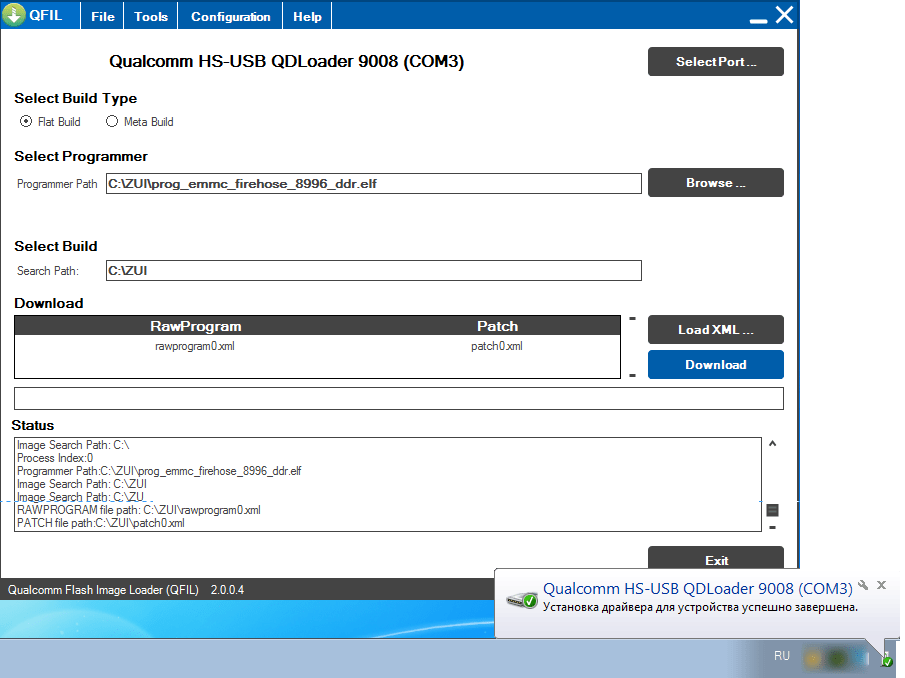This screenshot has height=678, width=905.
Task: Click the Process Index:0 status line
Action: point(55,458)
